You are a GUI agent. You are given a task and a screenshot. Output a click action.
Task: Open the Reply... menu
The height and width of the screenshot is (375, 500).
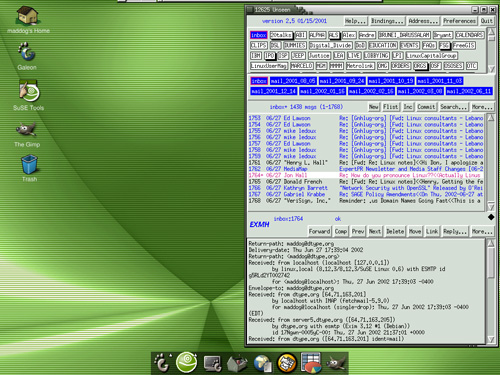pyautogui.click(x=455, y=231)
